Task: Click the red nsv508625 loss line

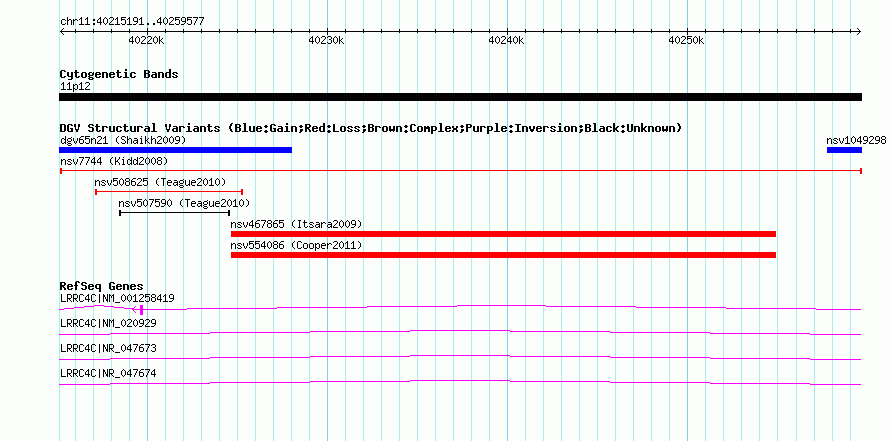Action: 169,192
